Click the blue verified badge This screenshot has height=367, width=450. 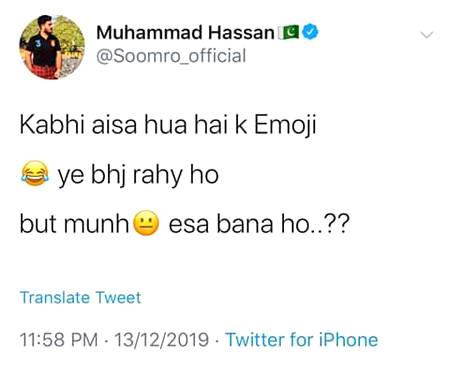[310, 32]
